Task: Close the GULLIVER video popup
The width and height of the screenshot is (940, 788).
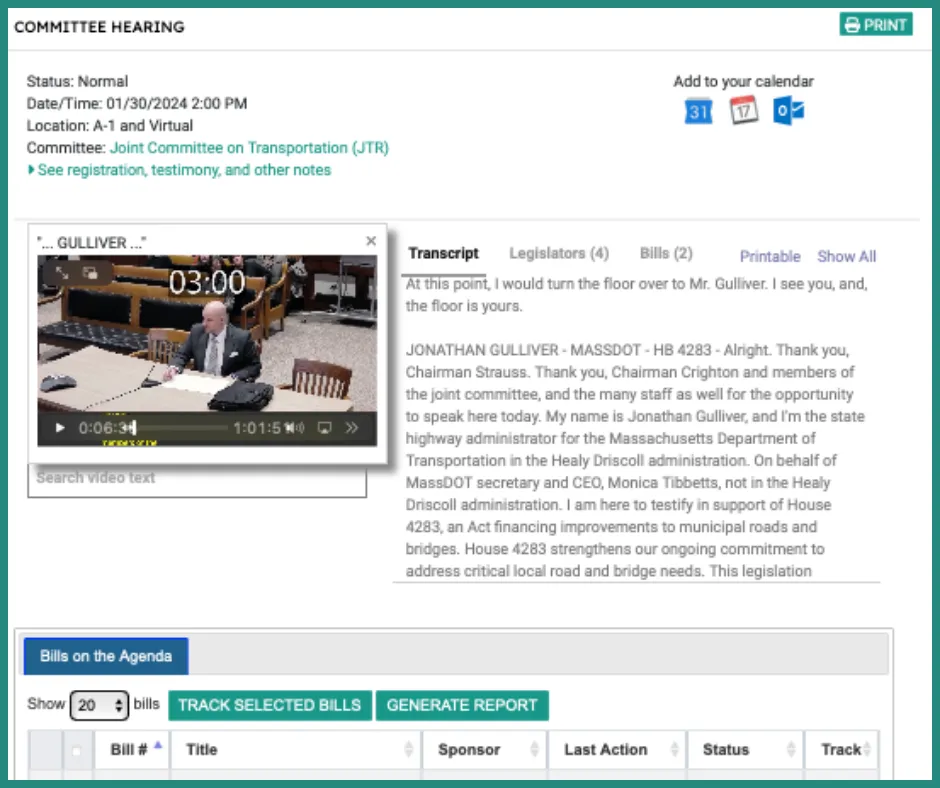Action: click(371, 240)
